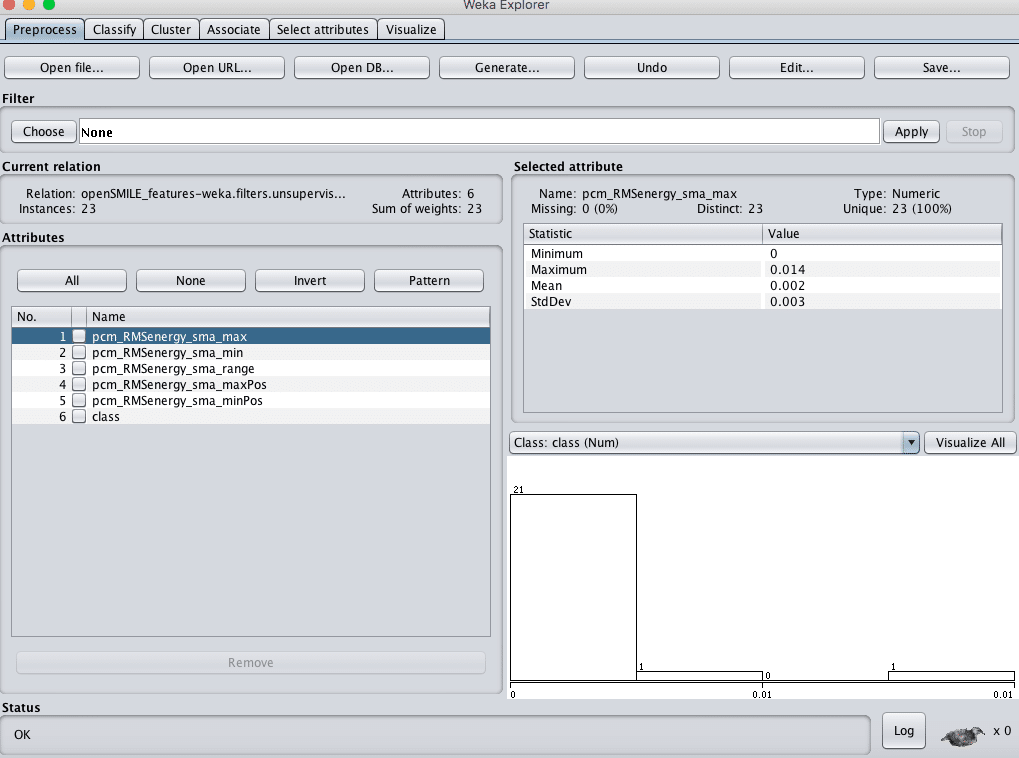The height and width of the screenshot is (758, 1019).
Task: Click the Maximum value 0.014 cell
Action: (x=882, y=269)
